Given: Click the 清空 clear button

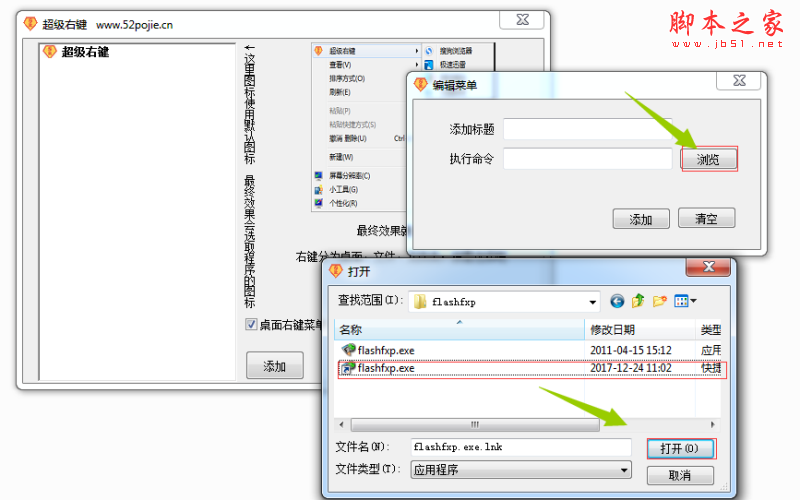Looking at the screenshot, I should pyautogui.click(x=706, y=218).
